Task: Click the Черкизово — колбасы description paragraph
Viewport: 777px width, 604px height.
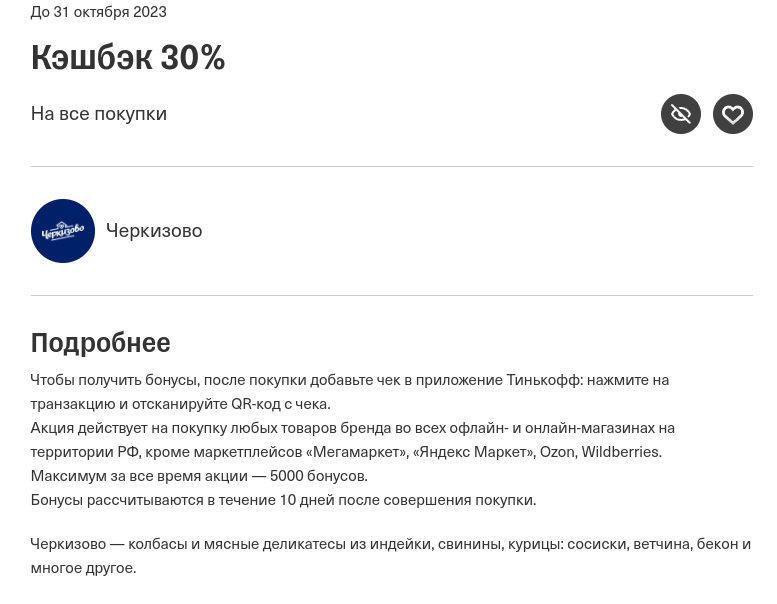Action: pyautogui.click(x=391, y=556)
